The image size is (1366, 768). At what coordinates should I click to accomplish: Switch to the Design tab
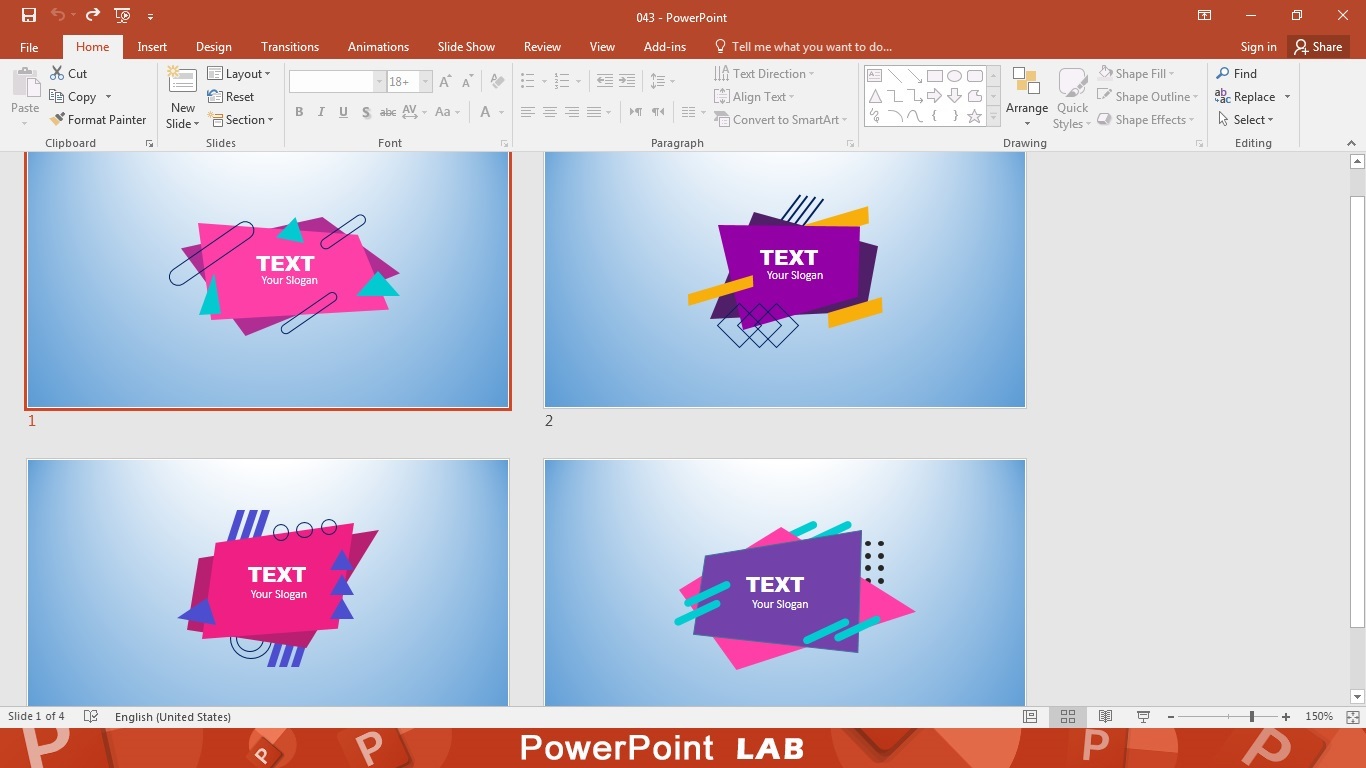pos(213,47)
